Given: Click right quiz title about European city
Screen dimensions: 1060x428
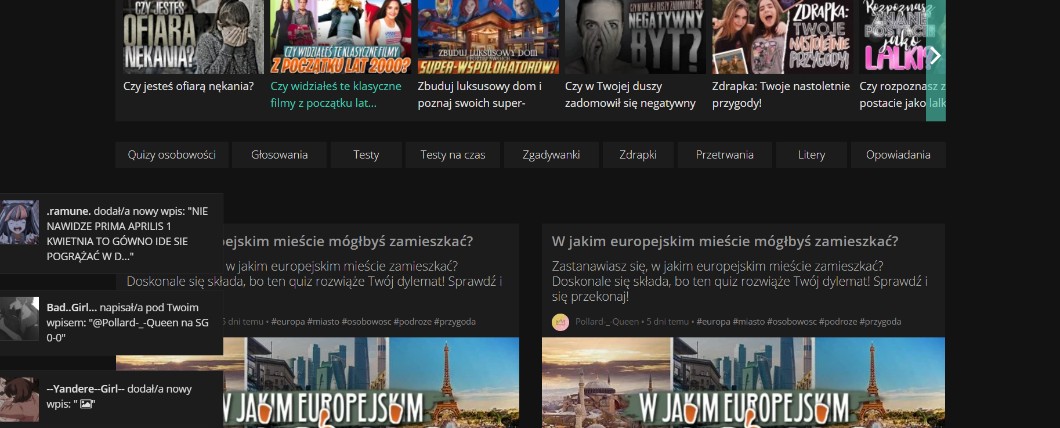Looking at the screenshot, I should click(x=724, y=241).
